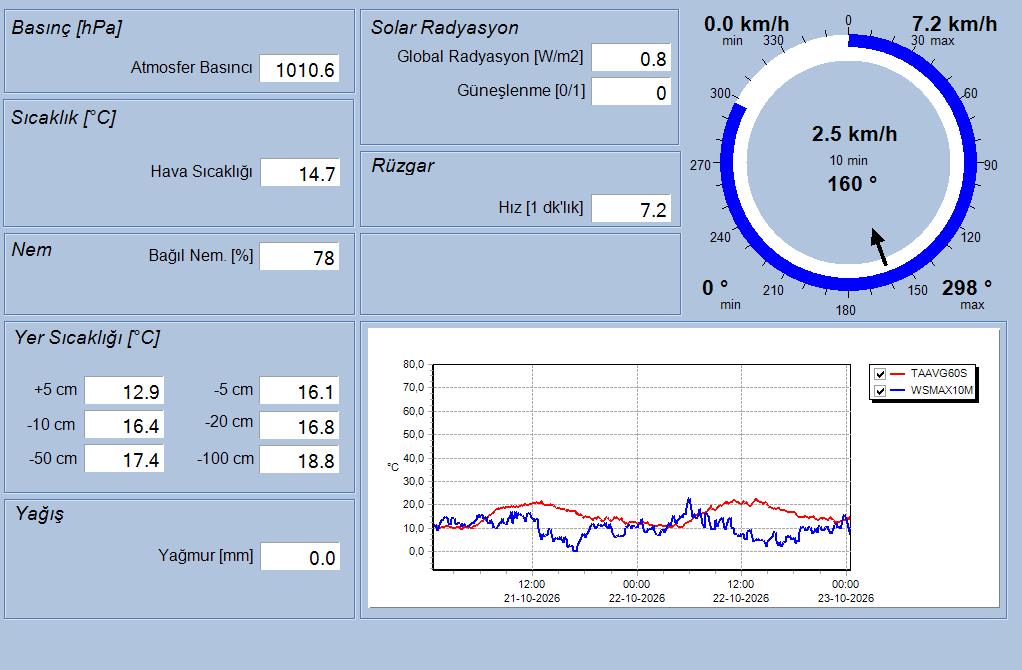The width and height of the screenshot is (1022, 670).
Task: Click the 270 degree mark on compass
Action: [x=700, y=166]
